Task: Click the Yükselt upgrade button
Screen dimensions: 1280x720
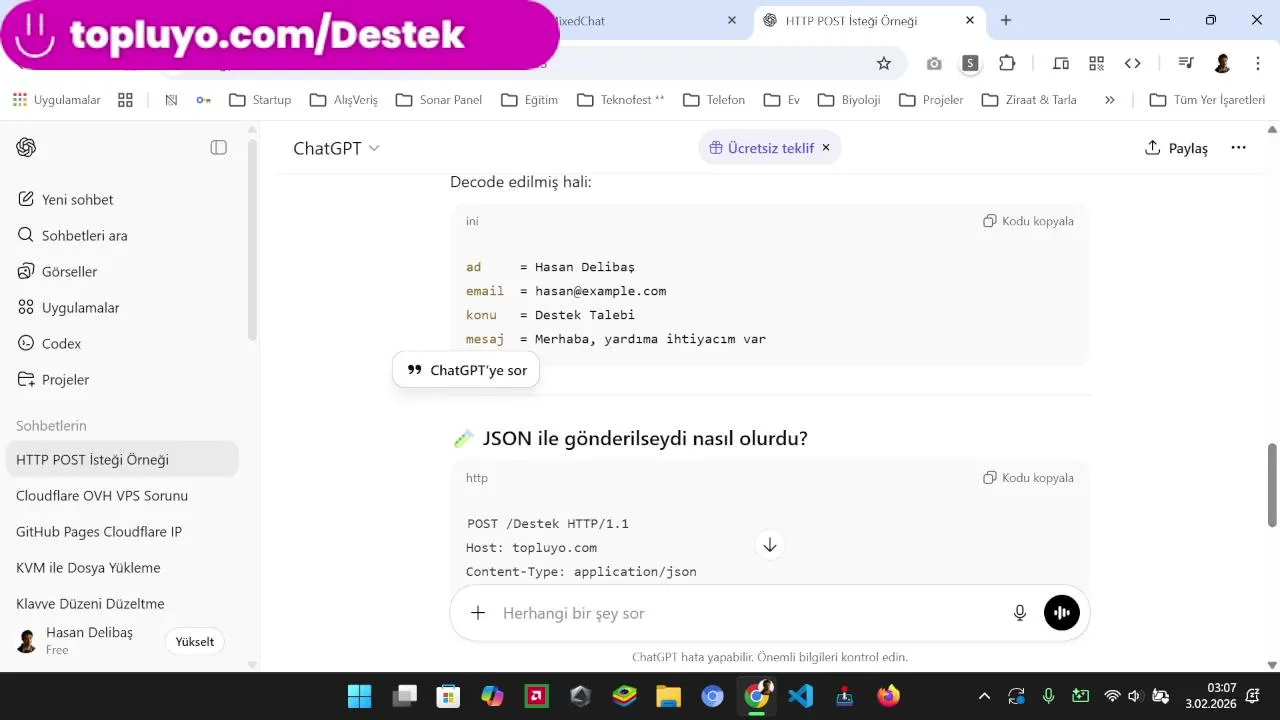Action: pyautogui.click(x=195, y=642)
